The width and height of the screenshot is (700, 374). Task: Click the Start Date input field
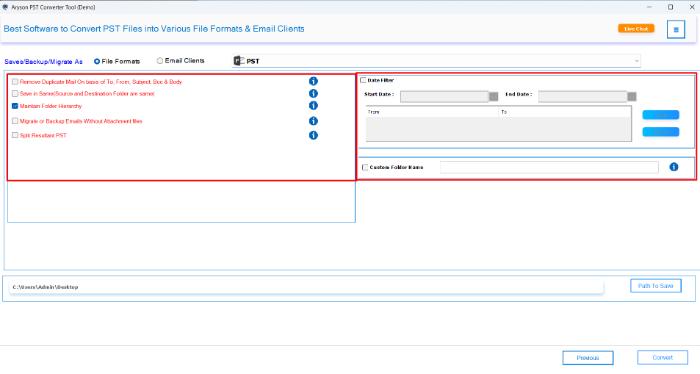pos(444,96)
